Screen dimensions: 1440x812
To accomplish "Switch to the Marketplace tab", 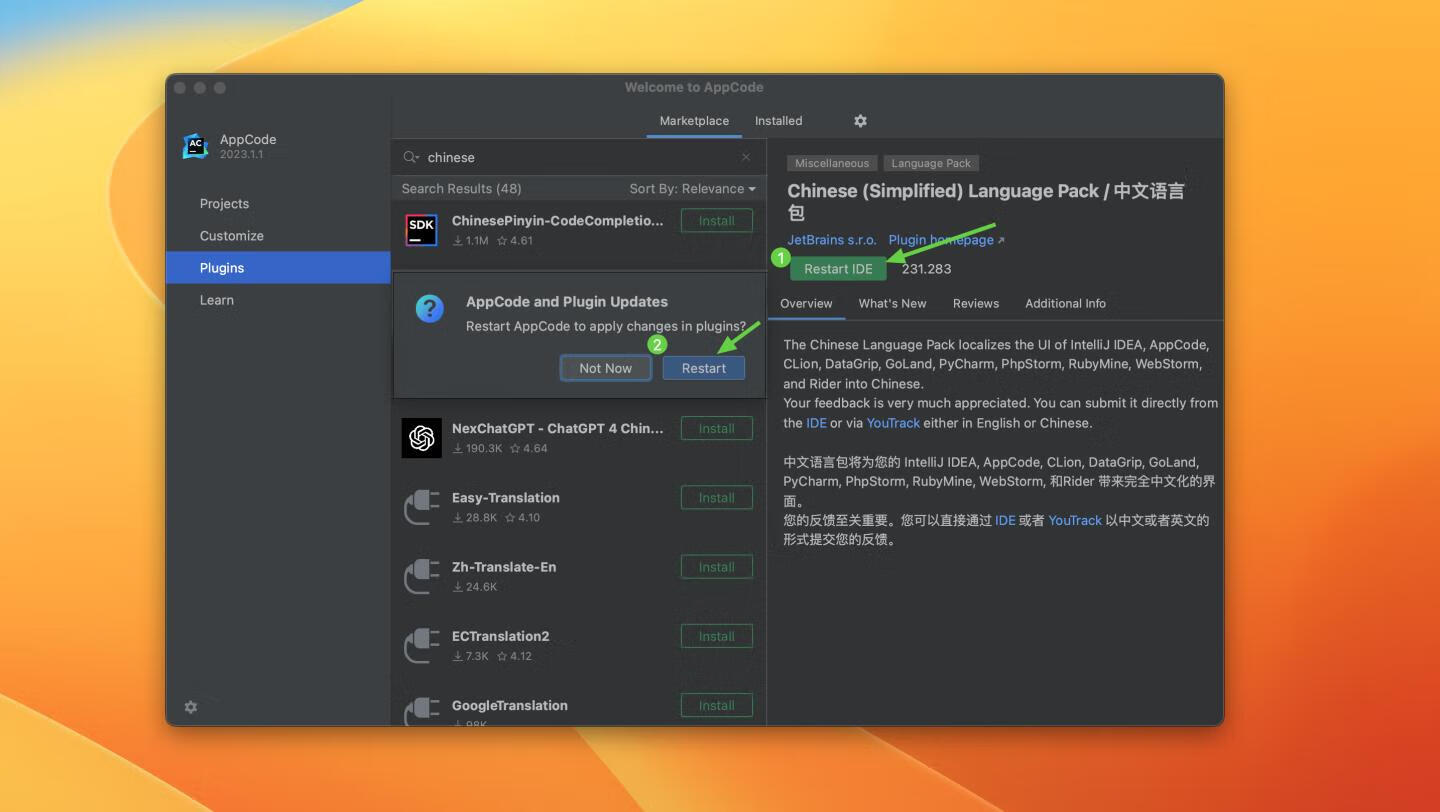I will point(694,121).
